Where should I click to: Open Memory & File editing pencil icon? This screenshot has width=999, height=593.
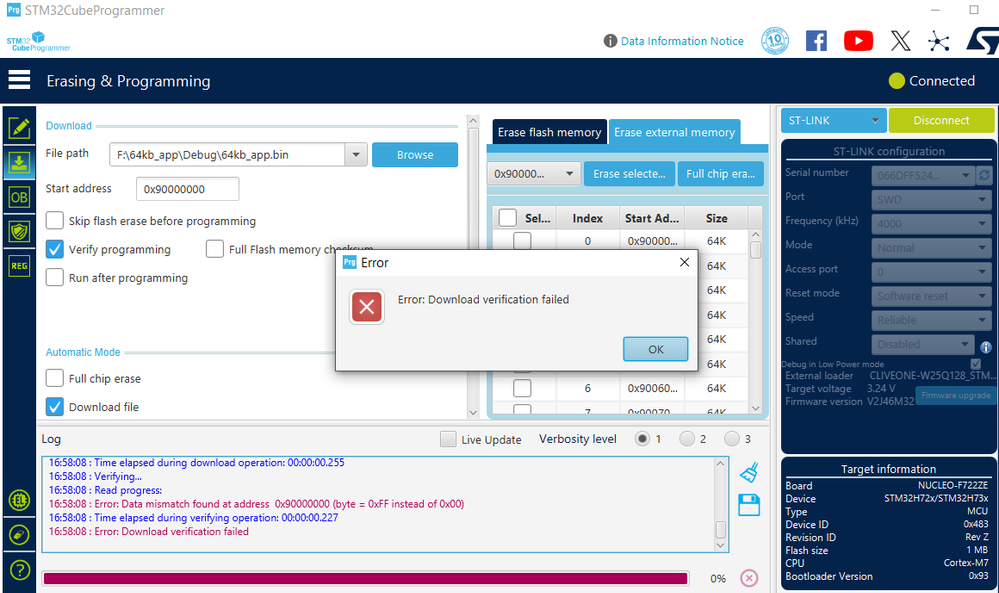click(19, 128)
